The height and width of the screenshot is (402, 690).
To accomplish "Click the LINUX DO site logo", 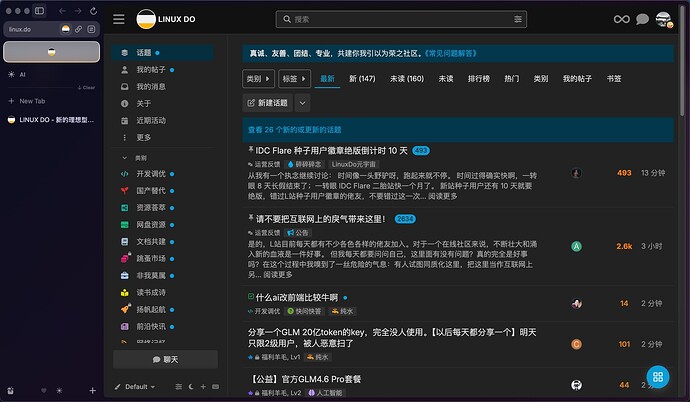I will tap(166, 19).
